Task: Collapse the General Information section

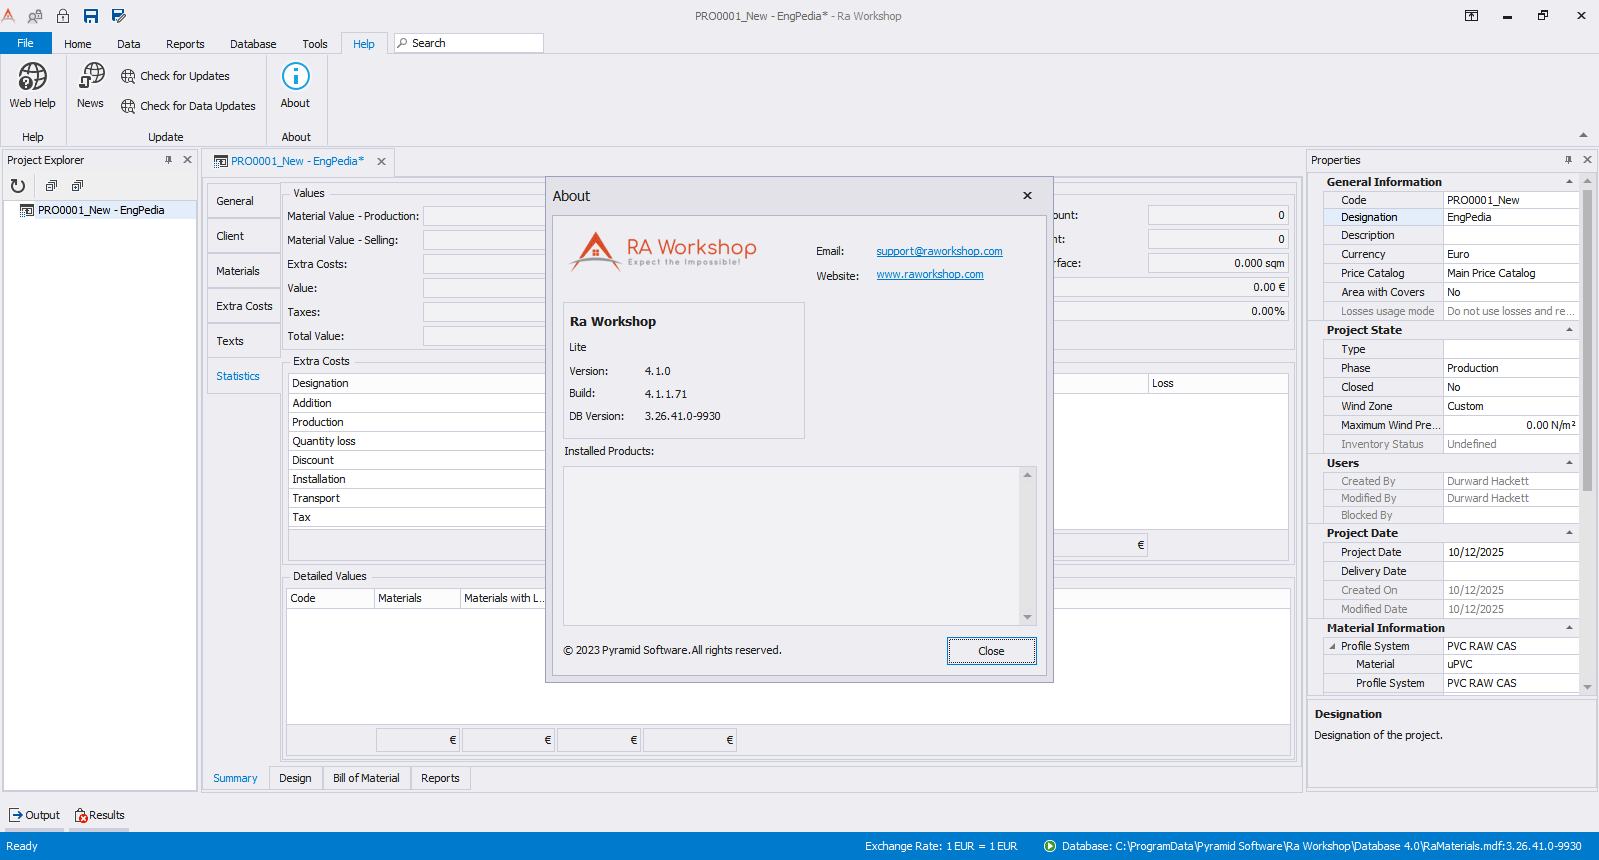Action: point(1569,182)
